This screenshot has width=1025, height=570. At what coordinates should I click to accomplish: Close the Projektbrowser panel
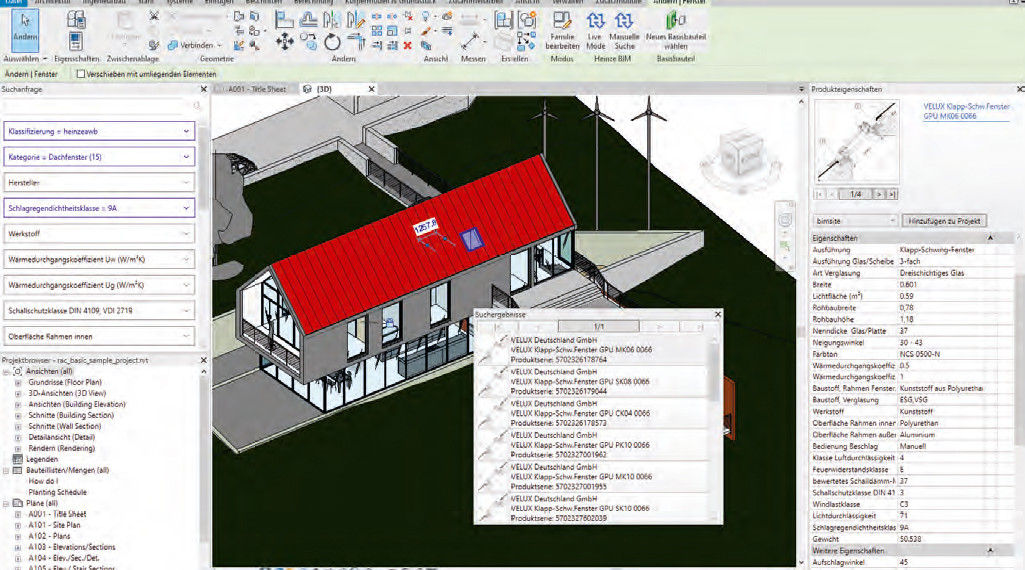(203, 360)
